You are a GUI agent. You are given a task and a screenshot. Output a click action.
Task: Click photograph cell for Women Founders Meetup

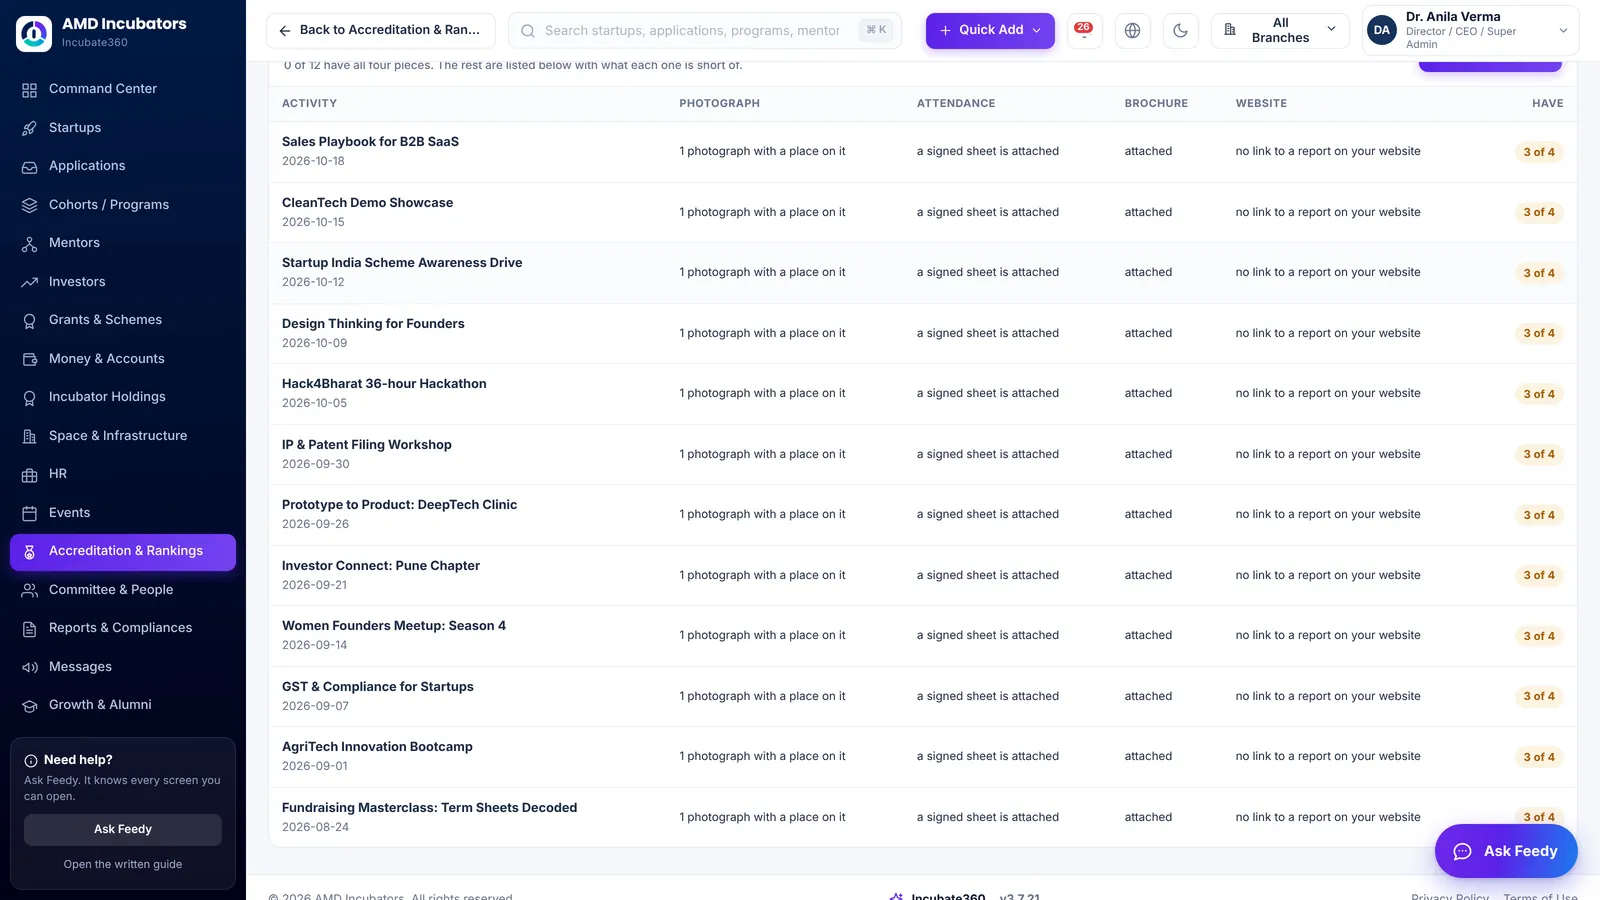tap(762, 635)
